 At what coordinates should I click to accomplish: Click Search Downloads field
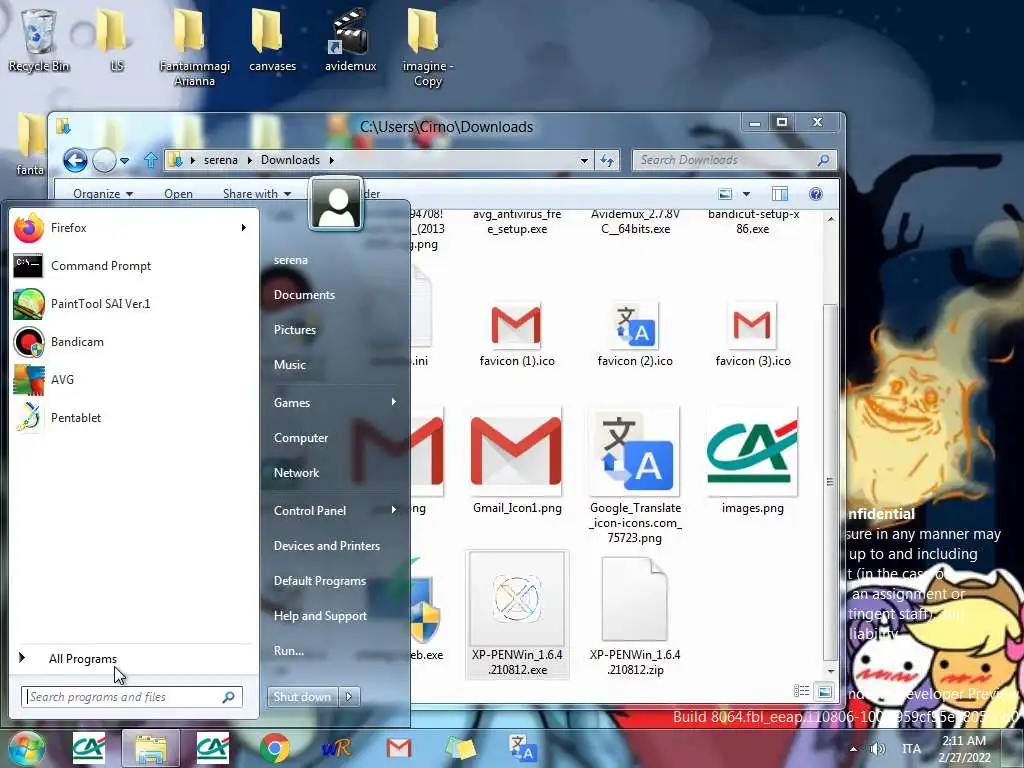734,160
